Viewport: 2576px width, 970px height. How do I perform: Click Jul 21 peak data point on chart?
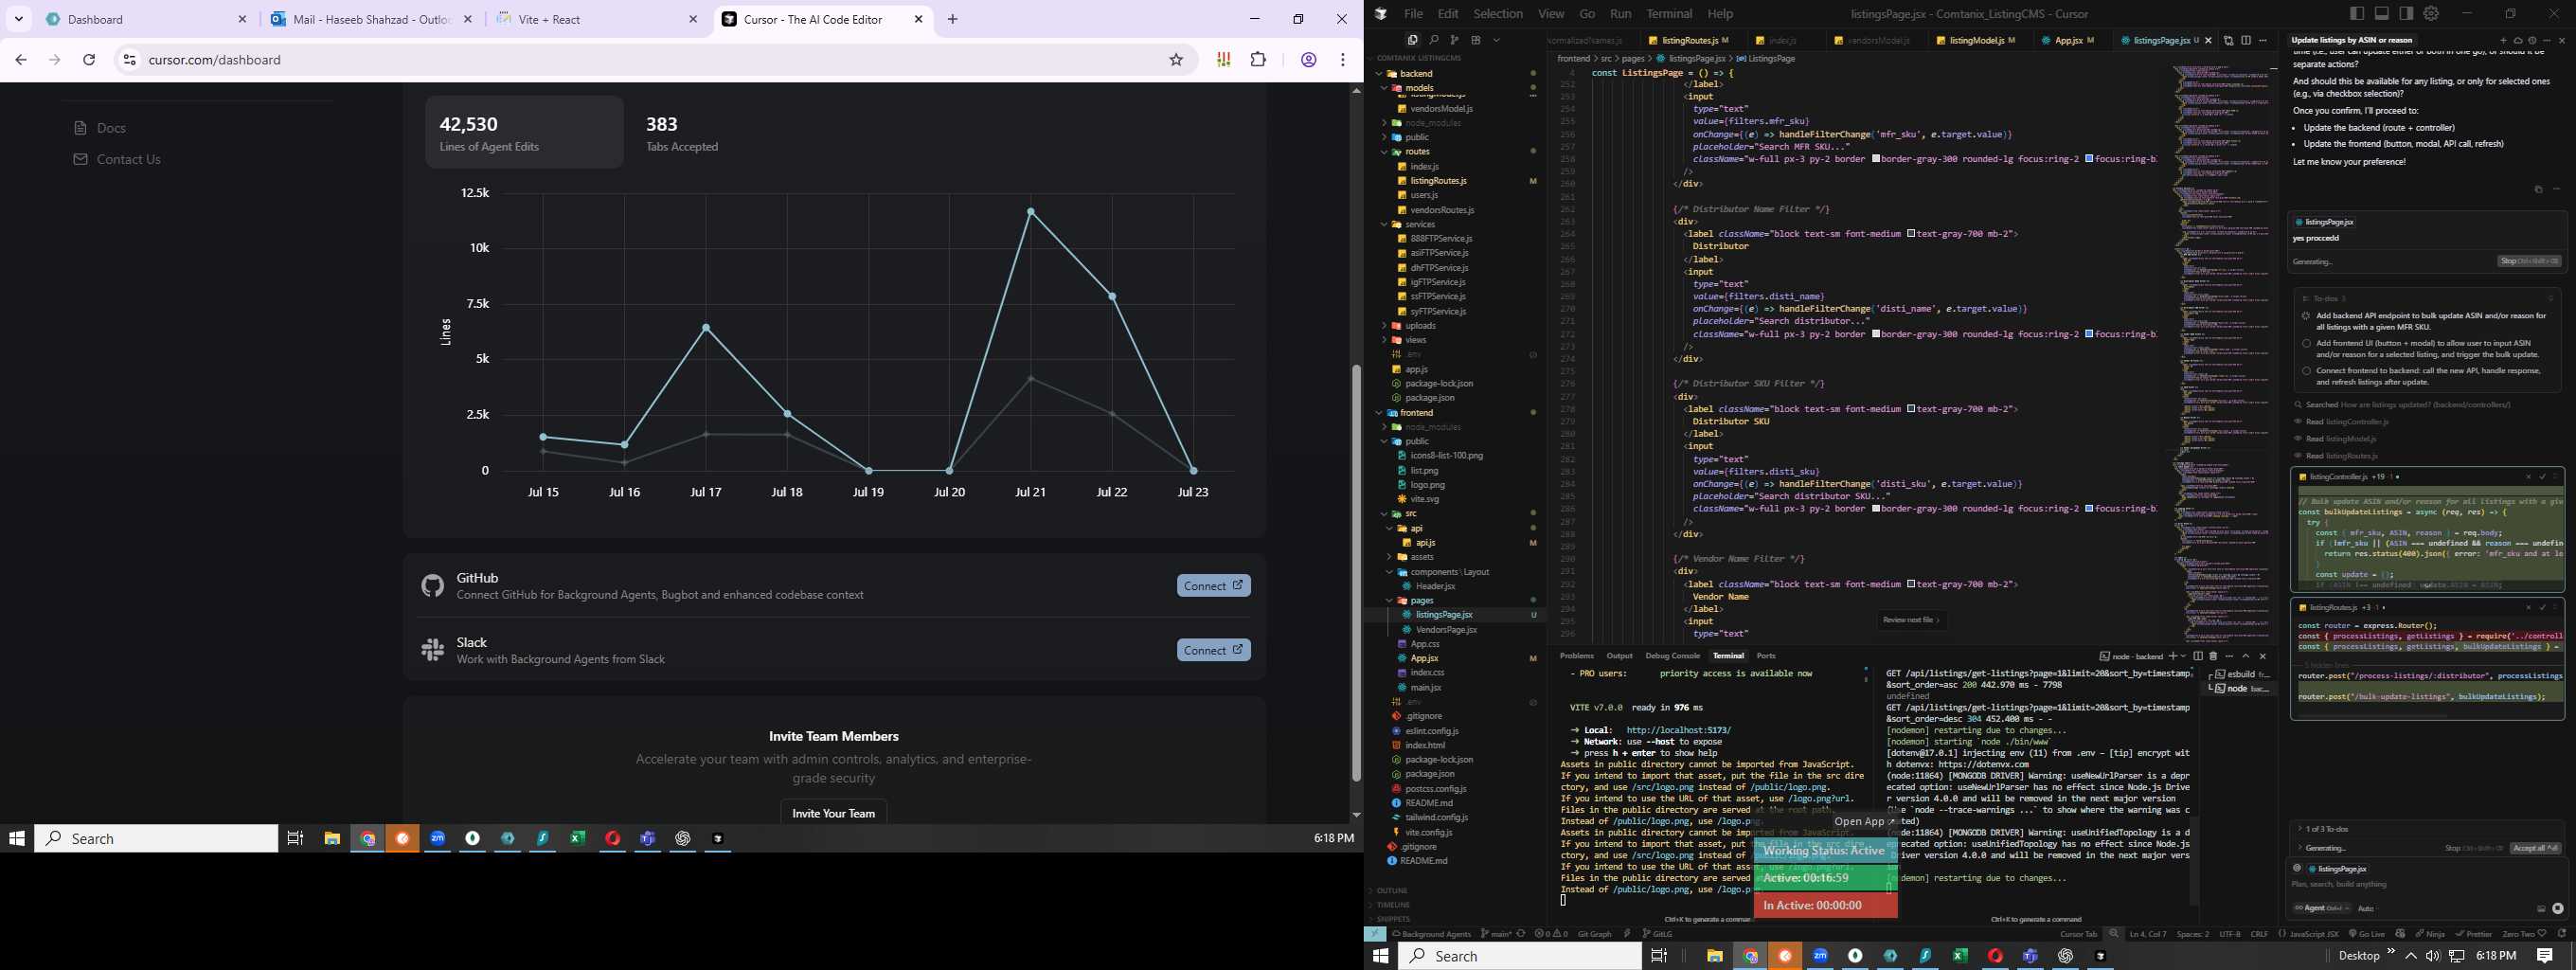point(1030,211)
